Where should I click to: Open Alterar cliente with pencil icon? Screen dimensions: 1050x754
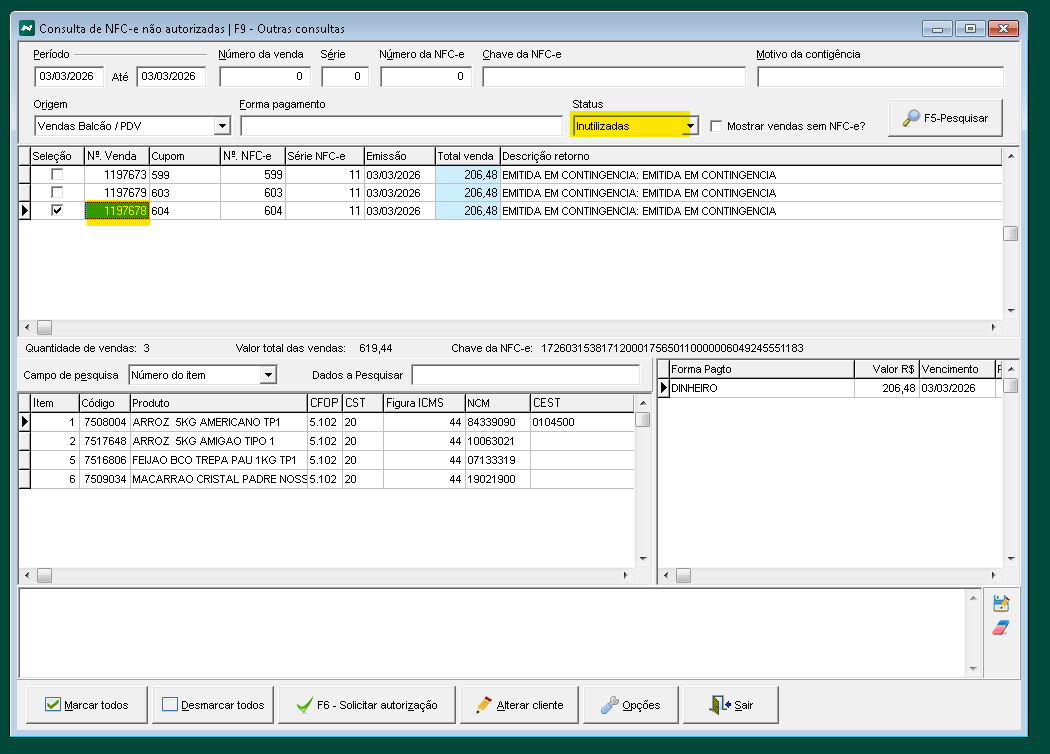click(519, 705)
